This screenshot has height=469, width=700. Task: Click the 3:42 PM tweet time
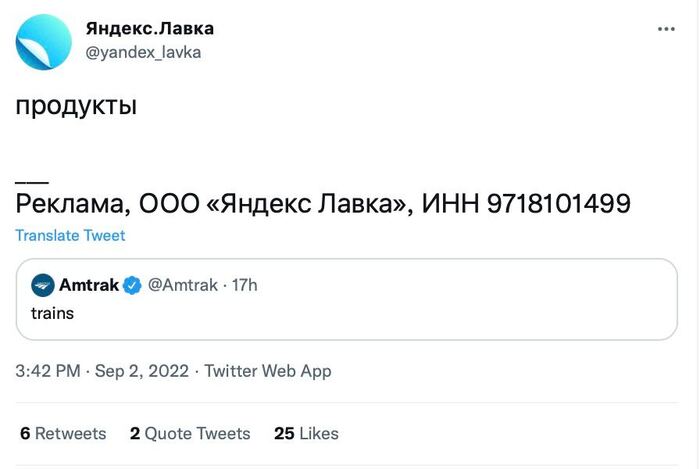(48, 371)
